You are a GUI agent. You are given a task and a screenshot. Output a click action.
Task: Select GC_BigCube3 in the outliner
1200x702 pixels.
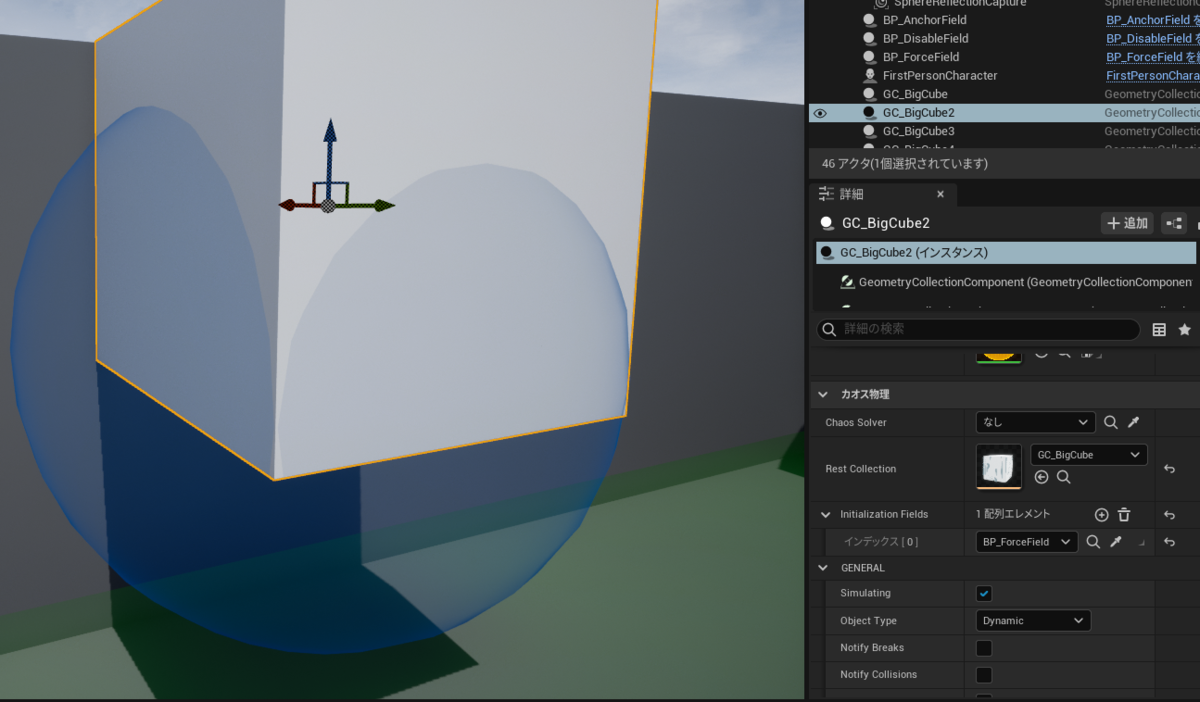pos(918,131)
